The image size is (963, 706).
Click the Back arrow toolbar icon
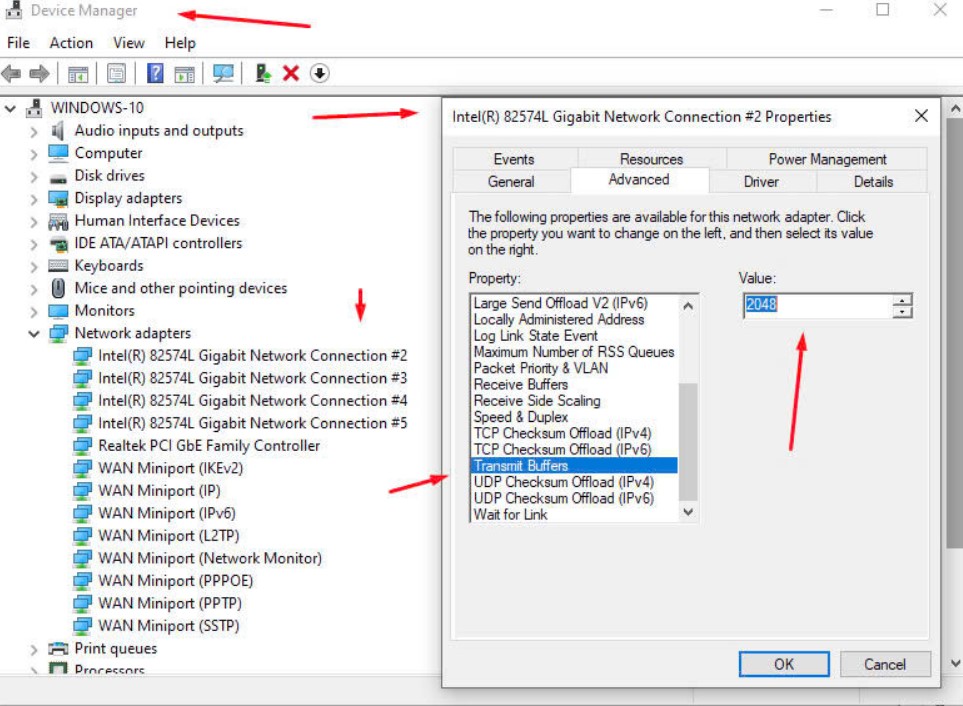(x=12, y=74)
